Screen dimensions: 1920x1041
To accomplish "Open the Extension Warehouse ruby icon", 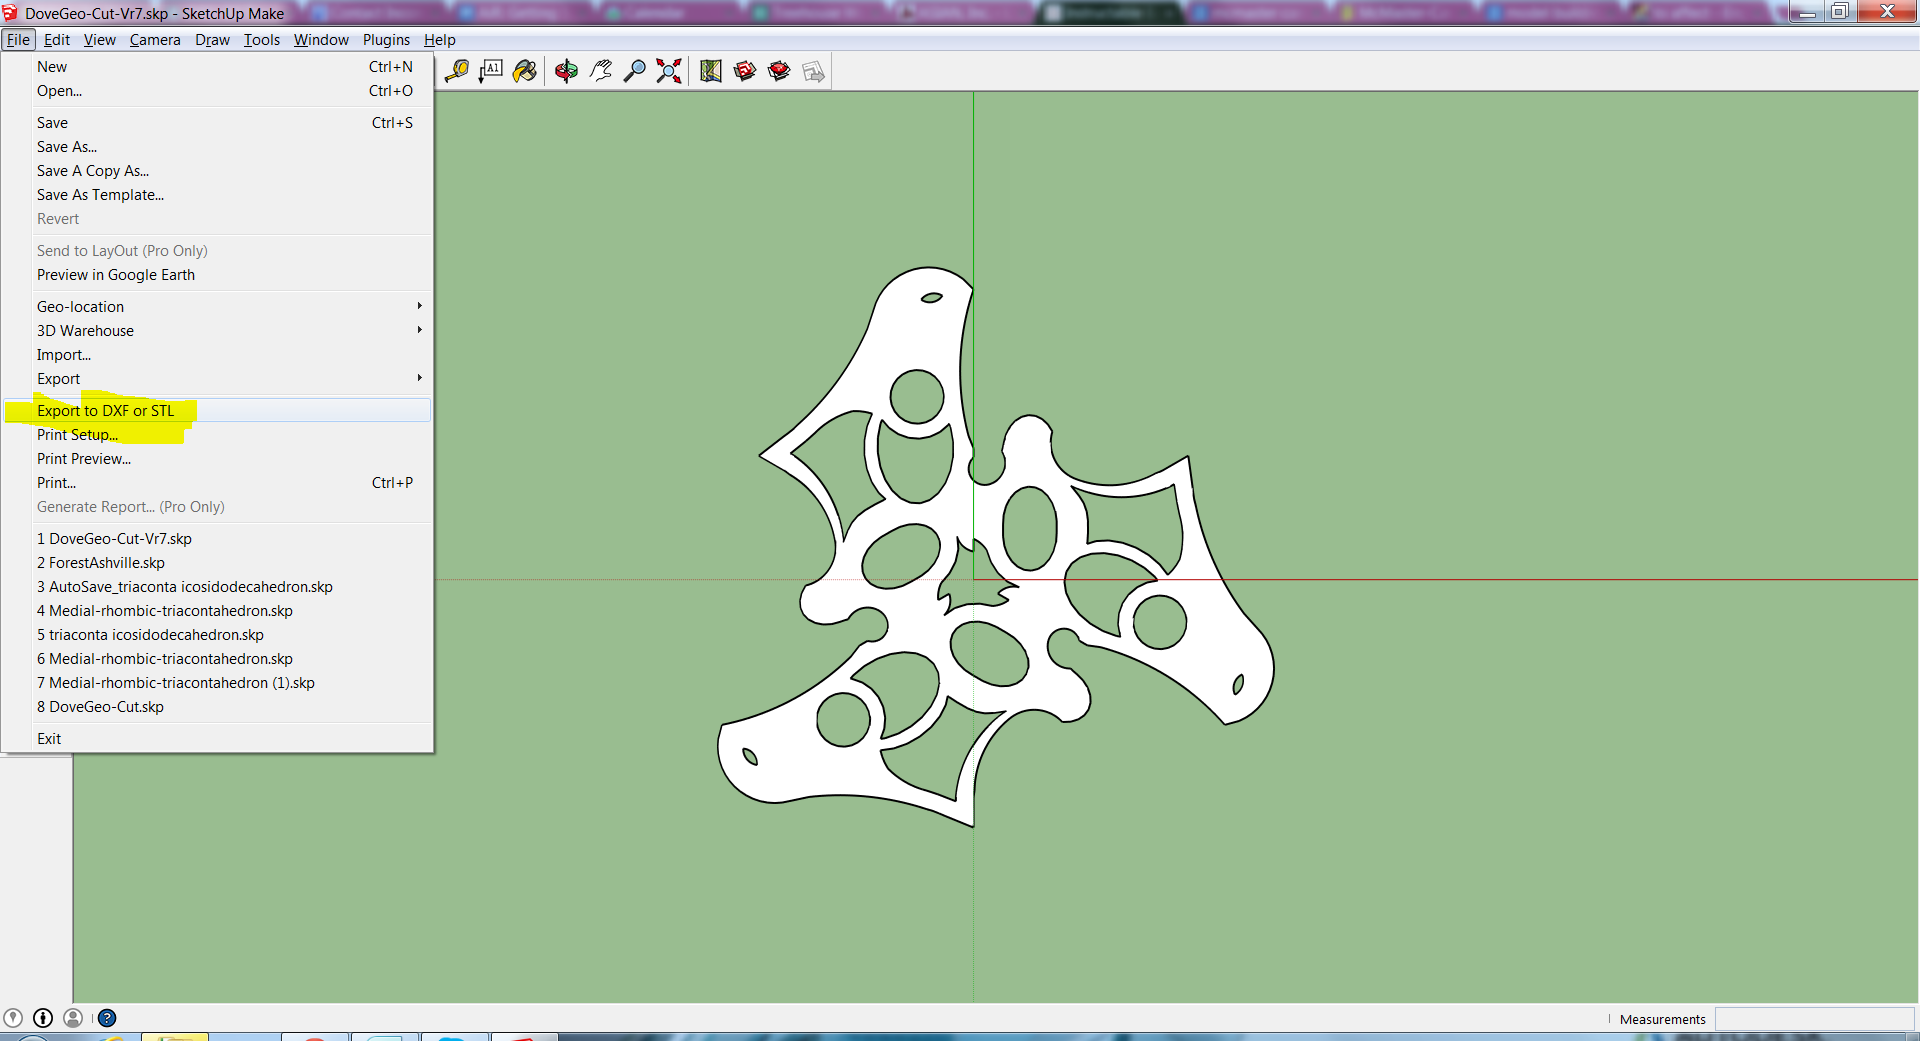I will (x=779, y=71).
